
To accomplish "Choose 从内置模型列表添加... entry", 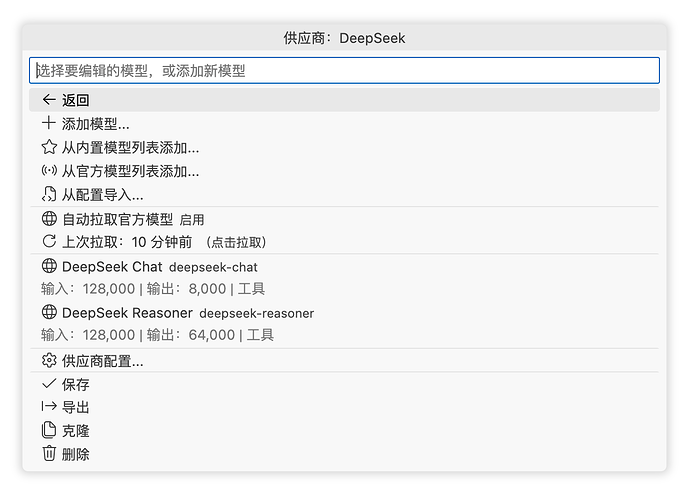I will coord(344,147).
